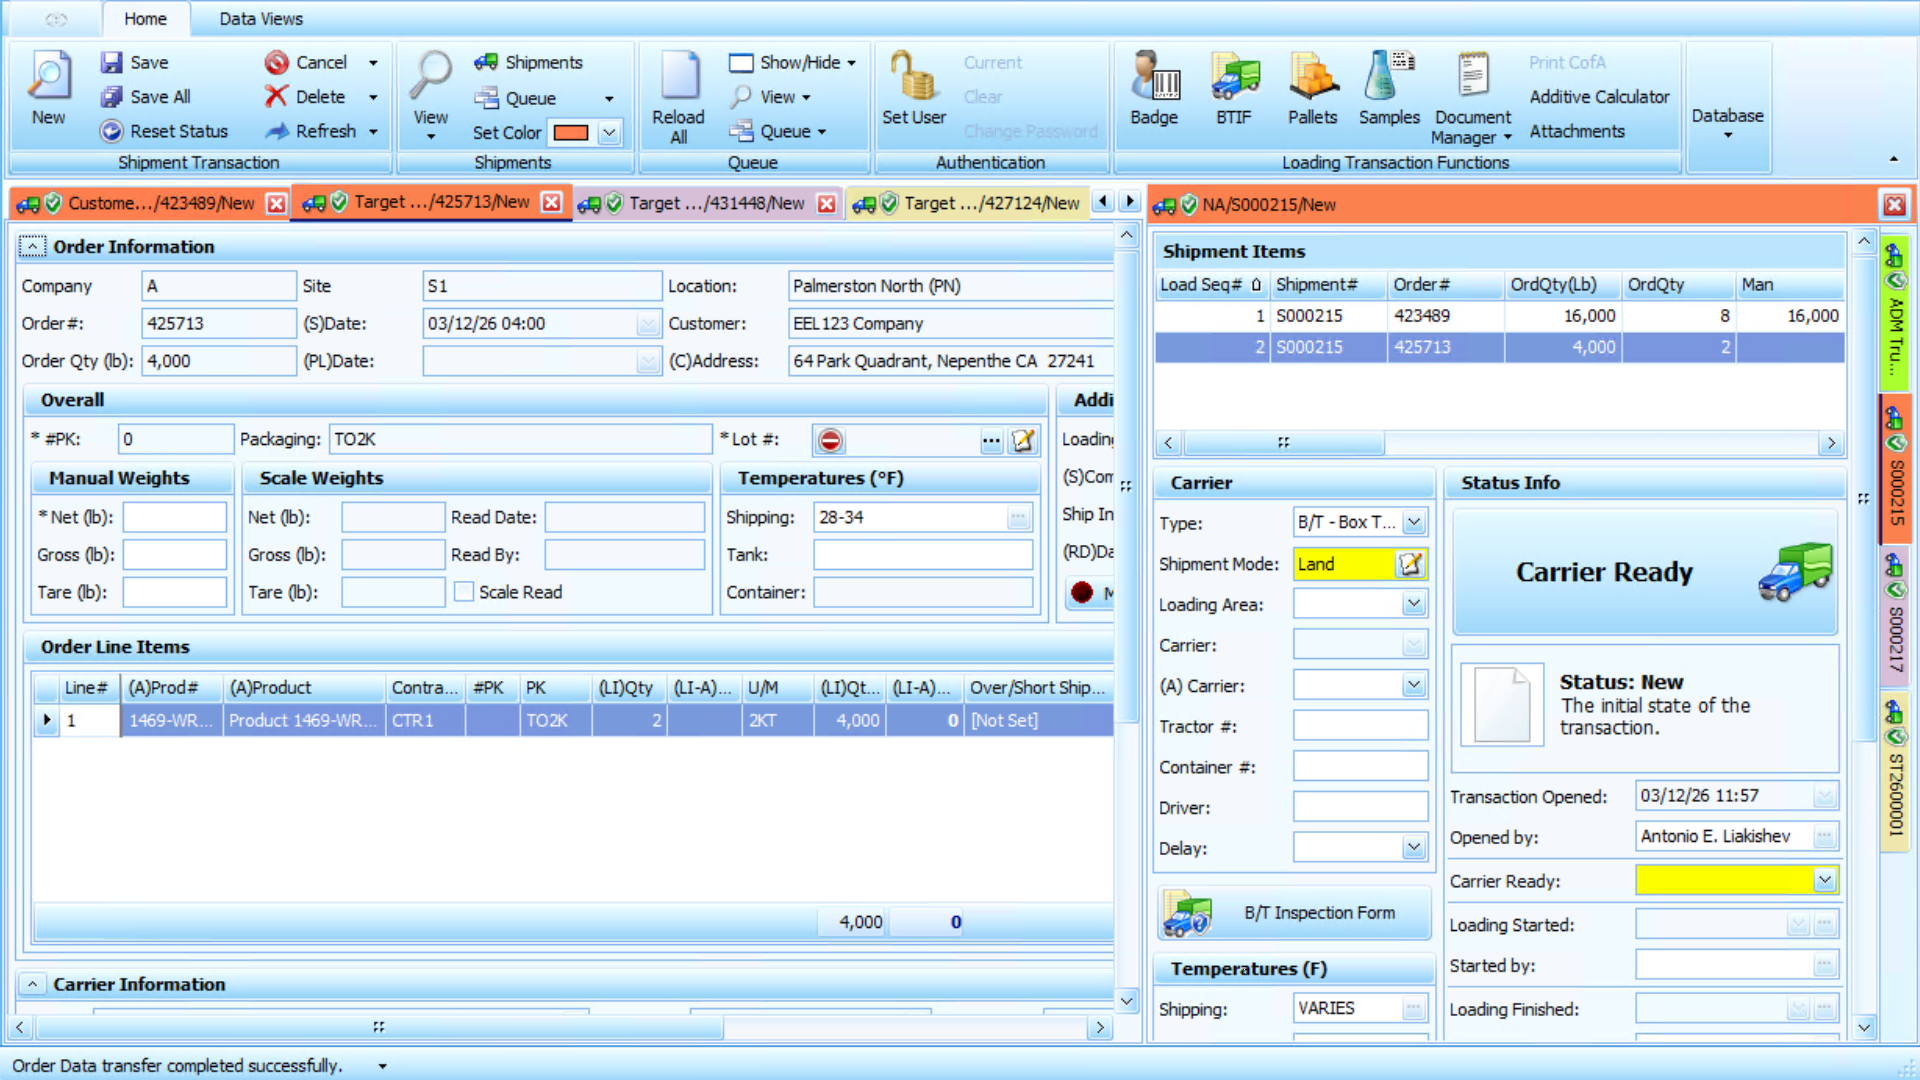The image size is (1920, 1080).
Task: Click the Attachments button
Action: 1577,131
